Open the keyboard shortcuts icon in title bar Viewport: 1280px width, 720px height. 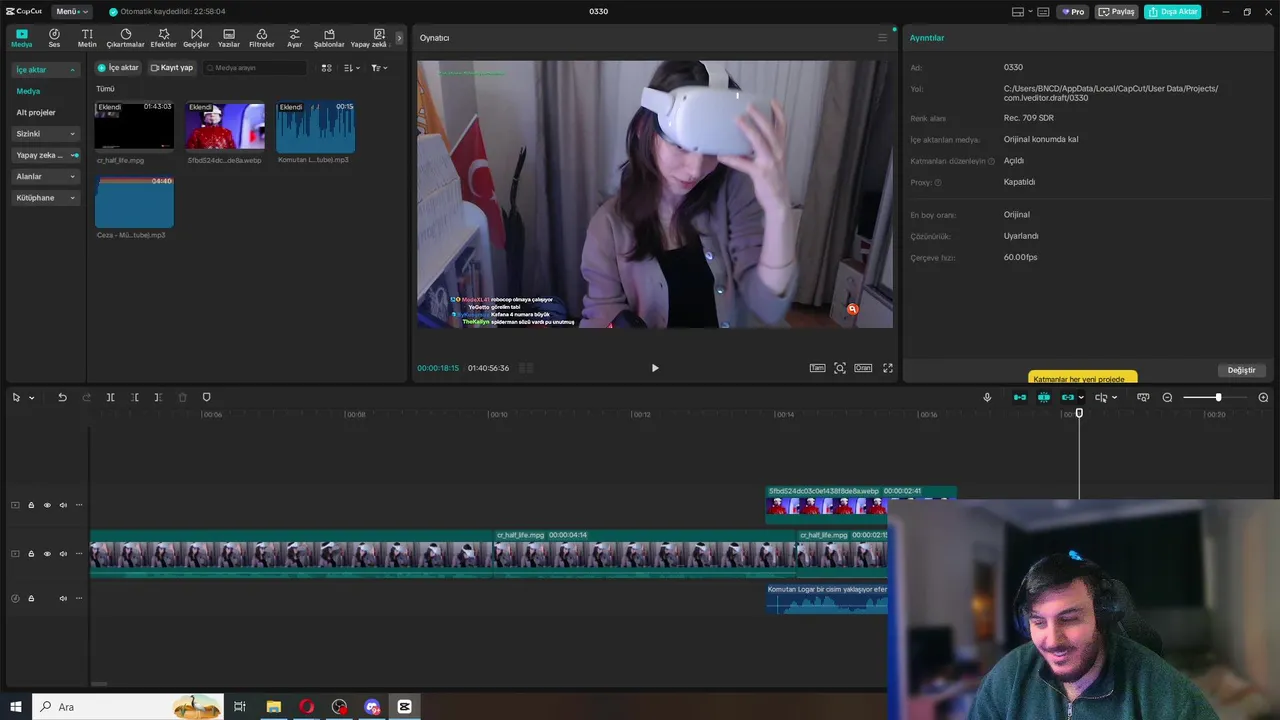pos(1043,12)
